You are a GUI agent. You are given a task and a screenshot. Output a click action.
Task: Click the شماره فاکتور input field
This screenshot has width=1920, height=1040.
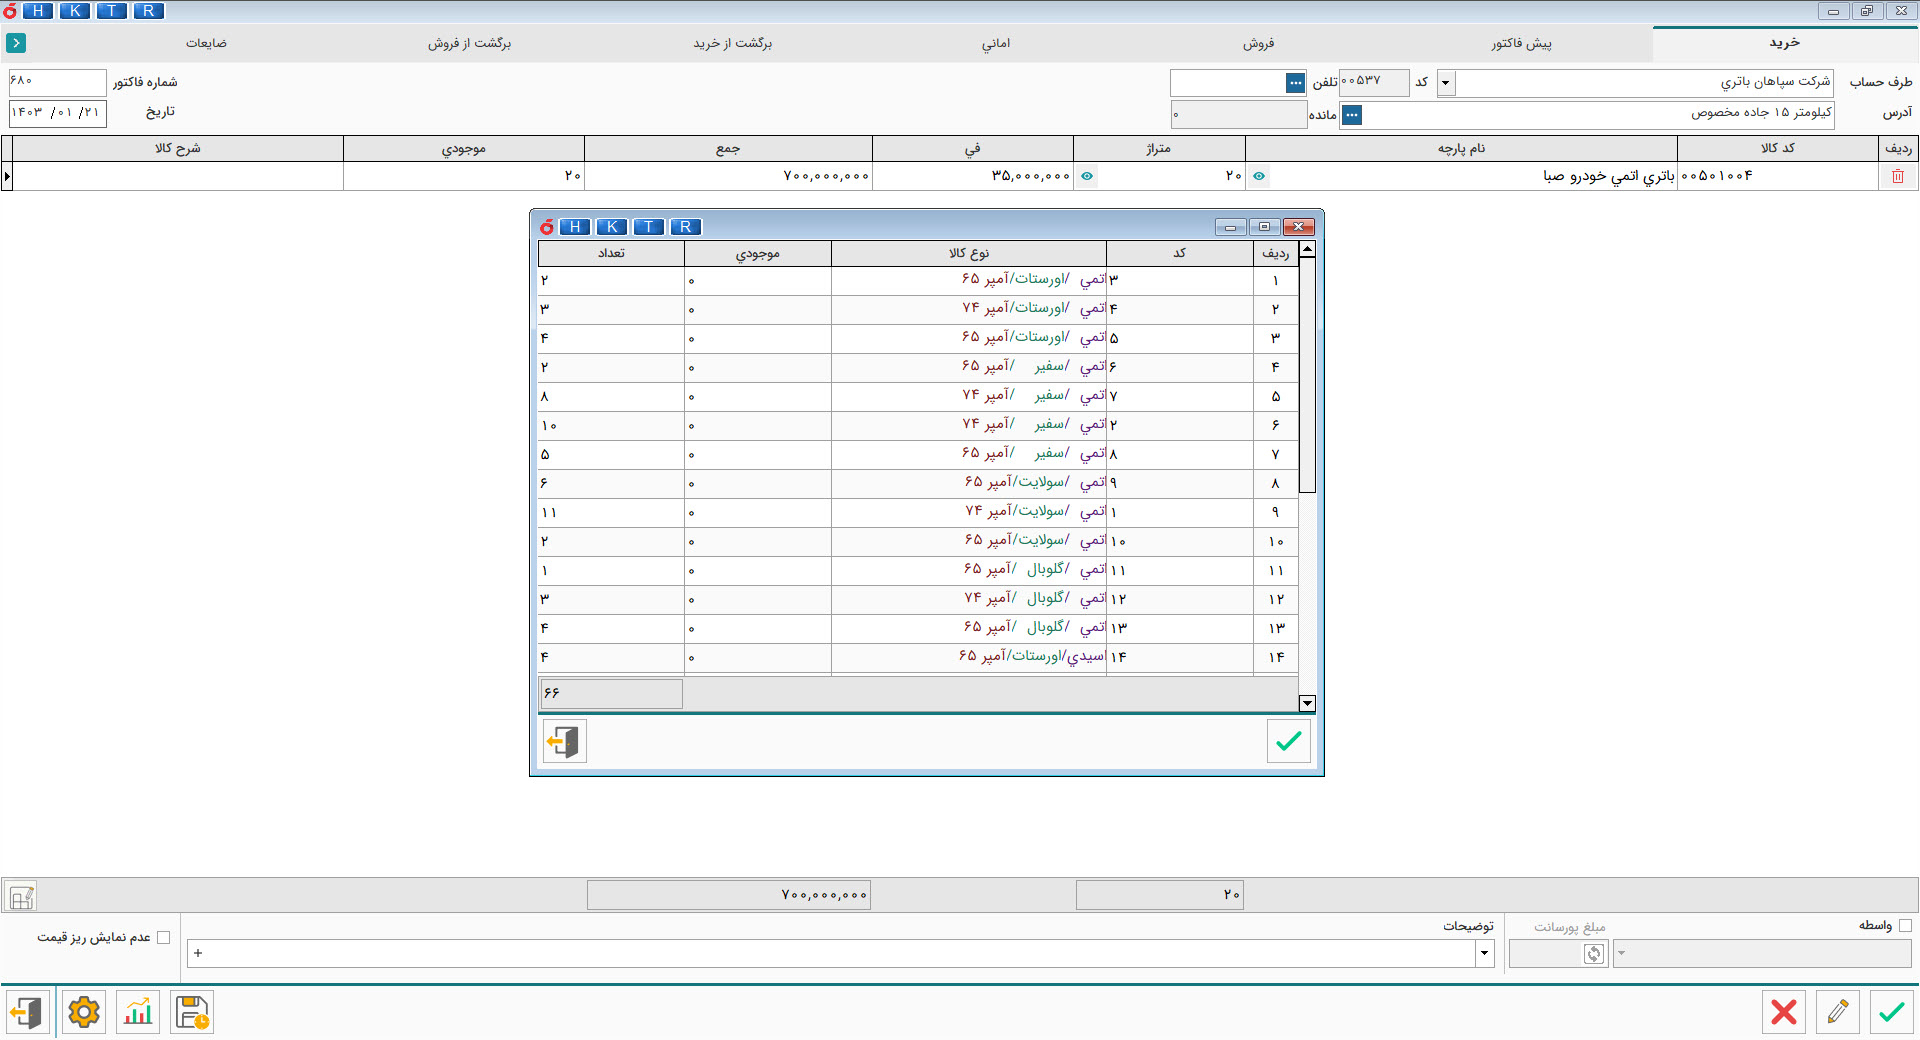click(57, 82)
